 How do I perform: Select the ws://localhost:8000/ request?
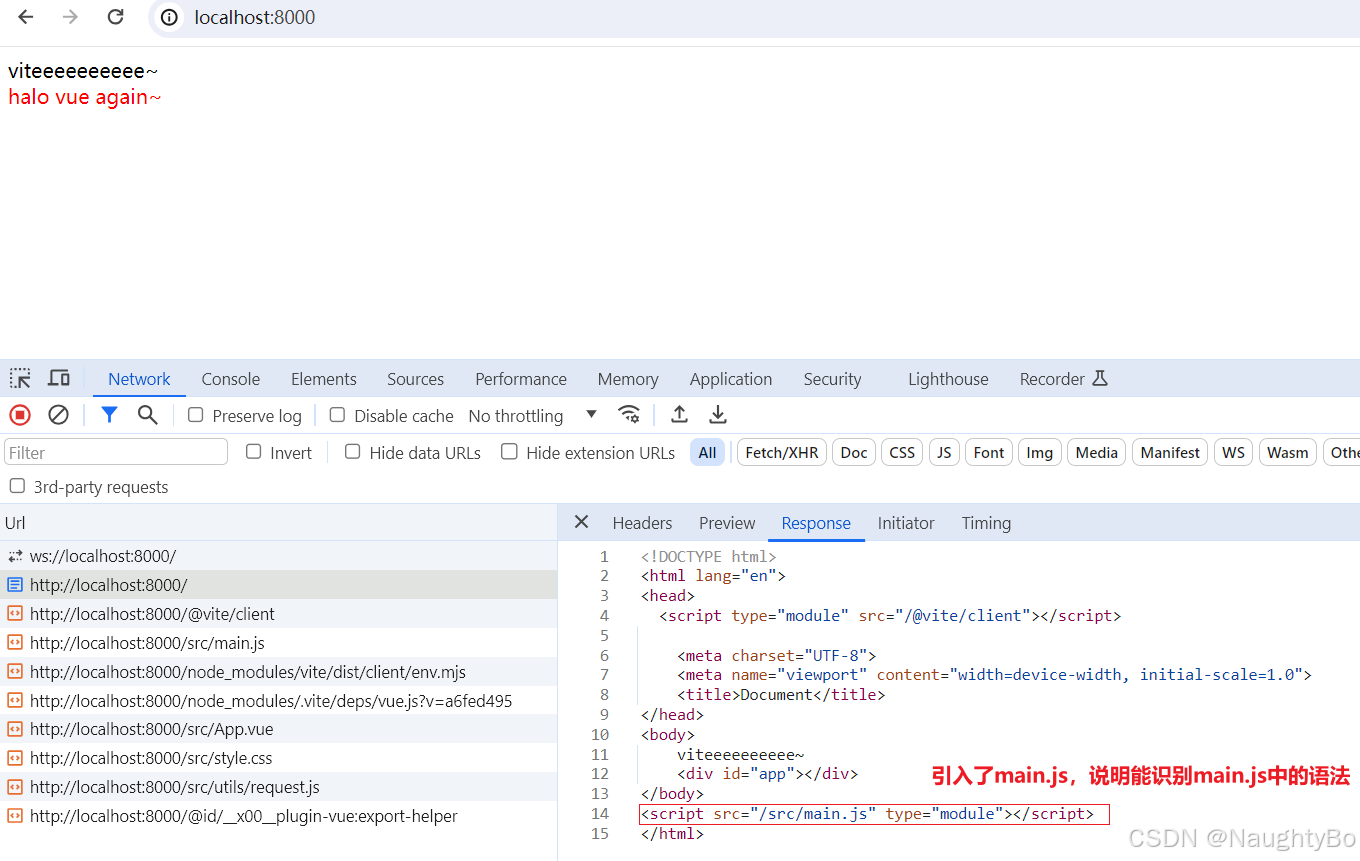click(x=278, y=556)
